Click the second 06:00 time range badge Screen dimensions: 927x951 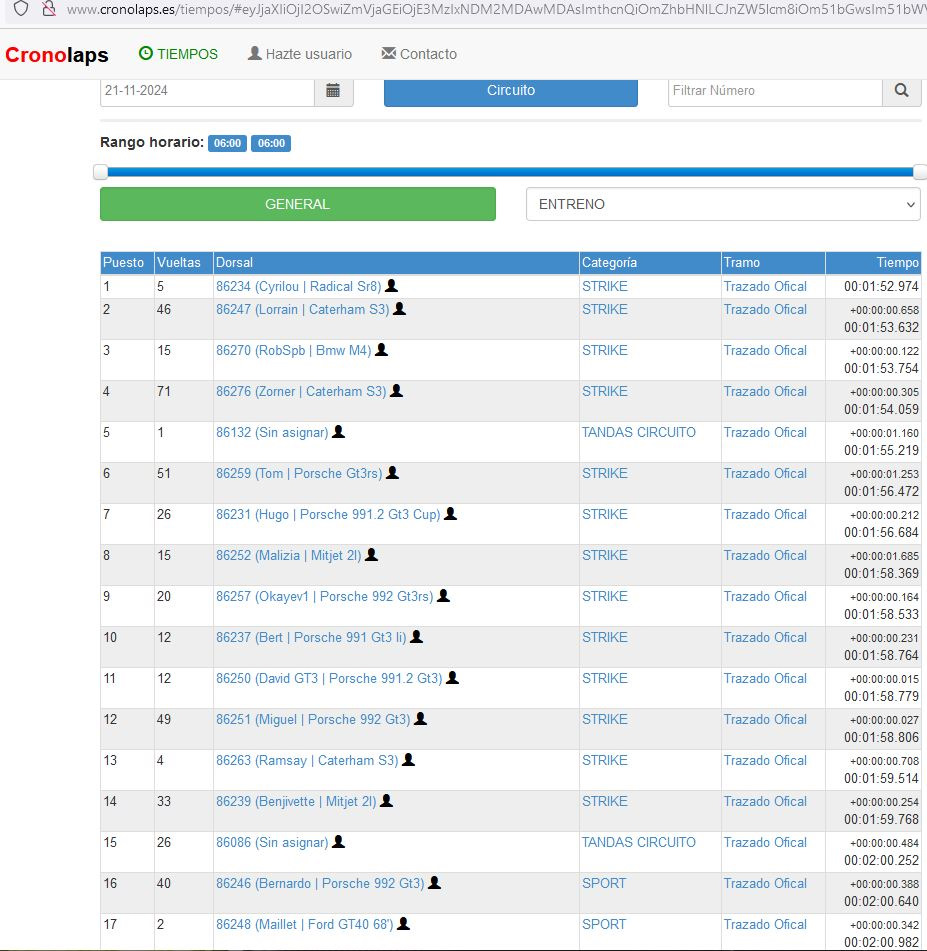point(271,143)
